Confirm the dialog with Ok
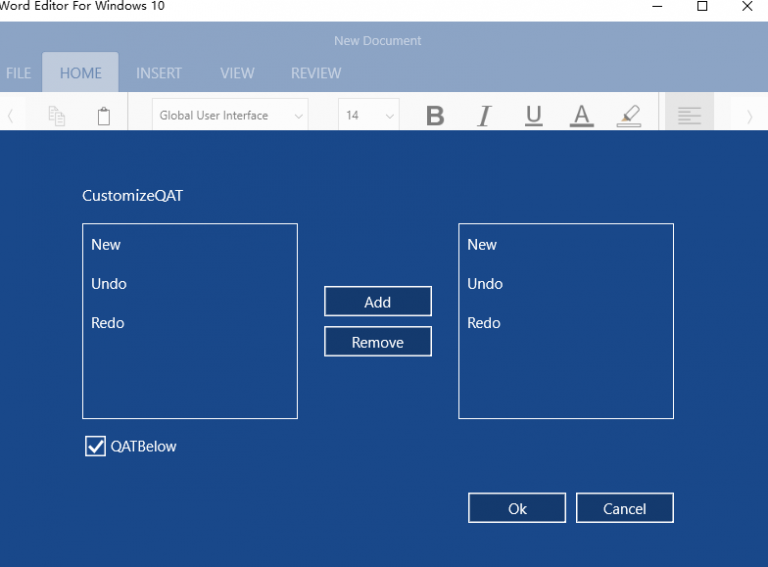 coord(517,508)
